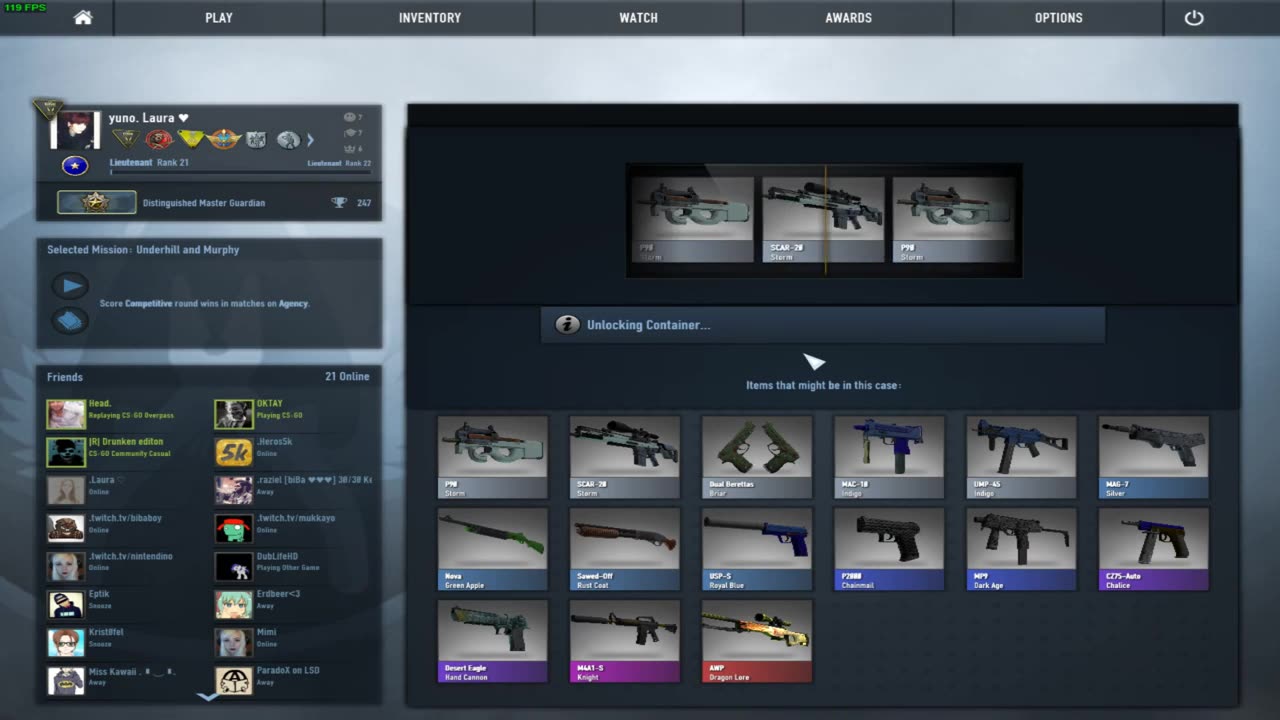Start the selected mission play arrow
The image size is (1280, 720).
point(70,286)
